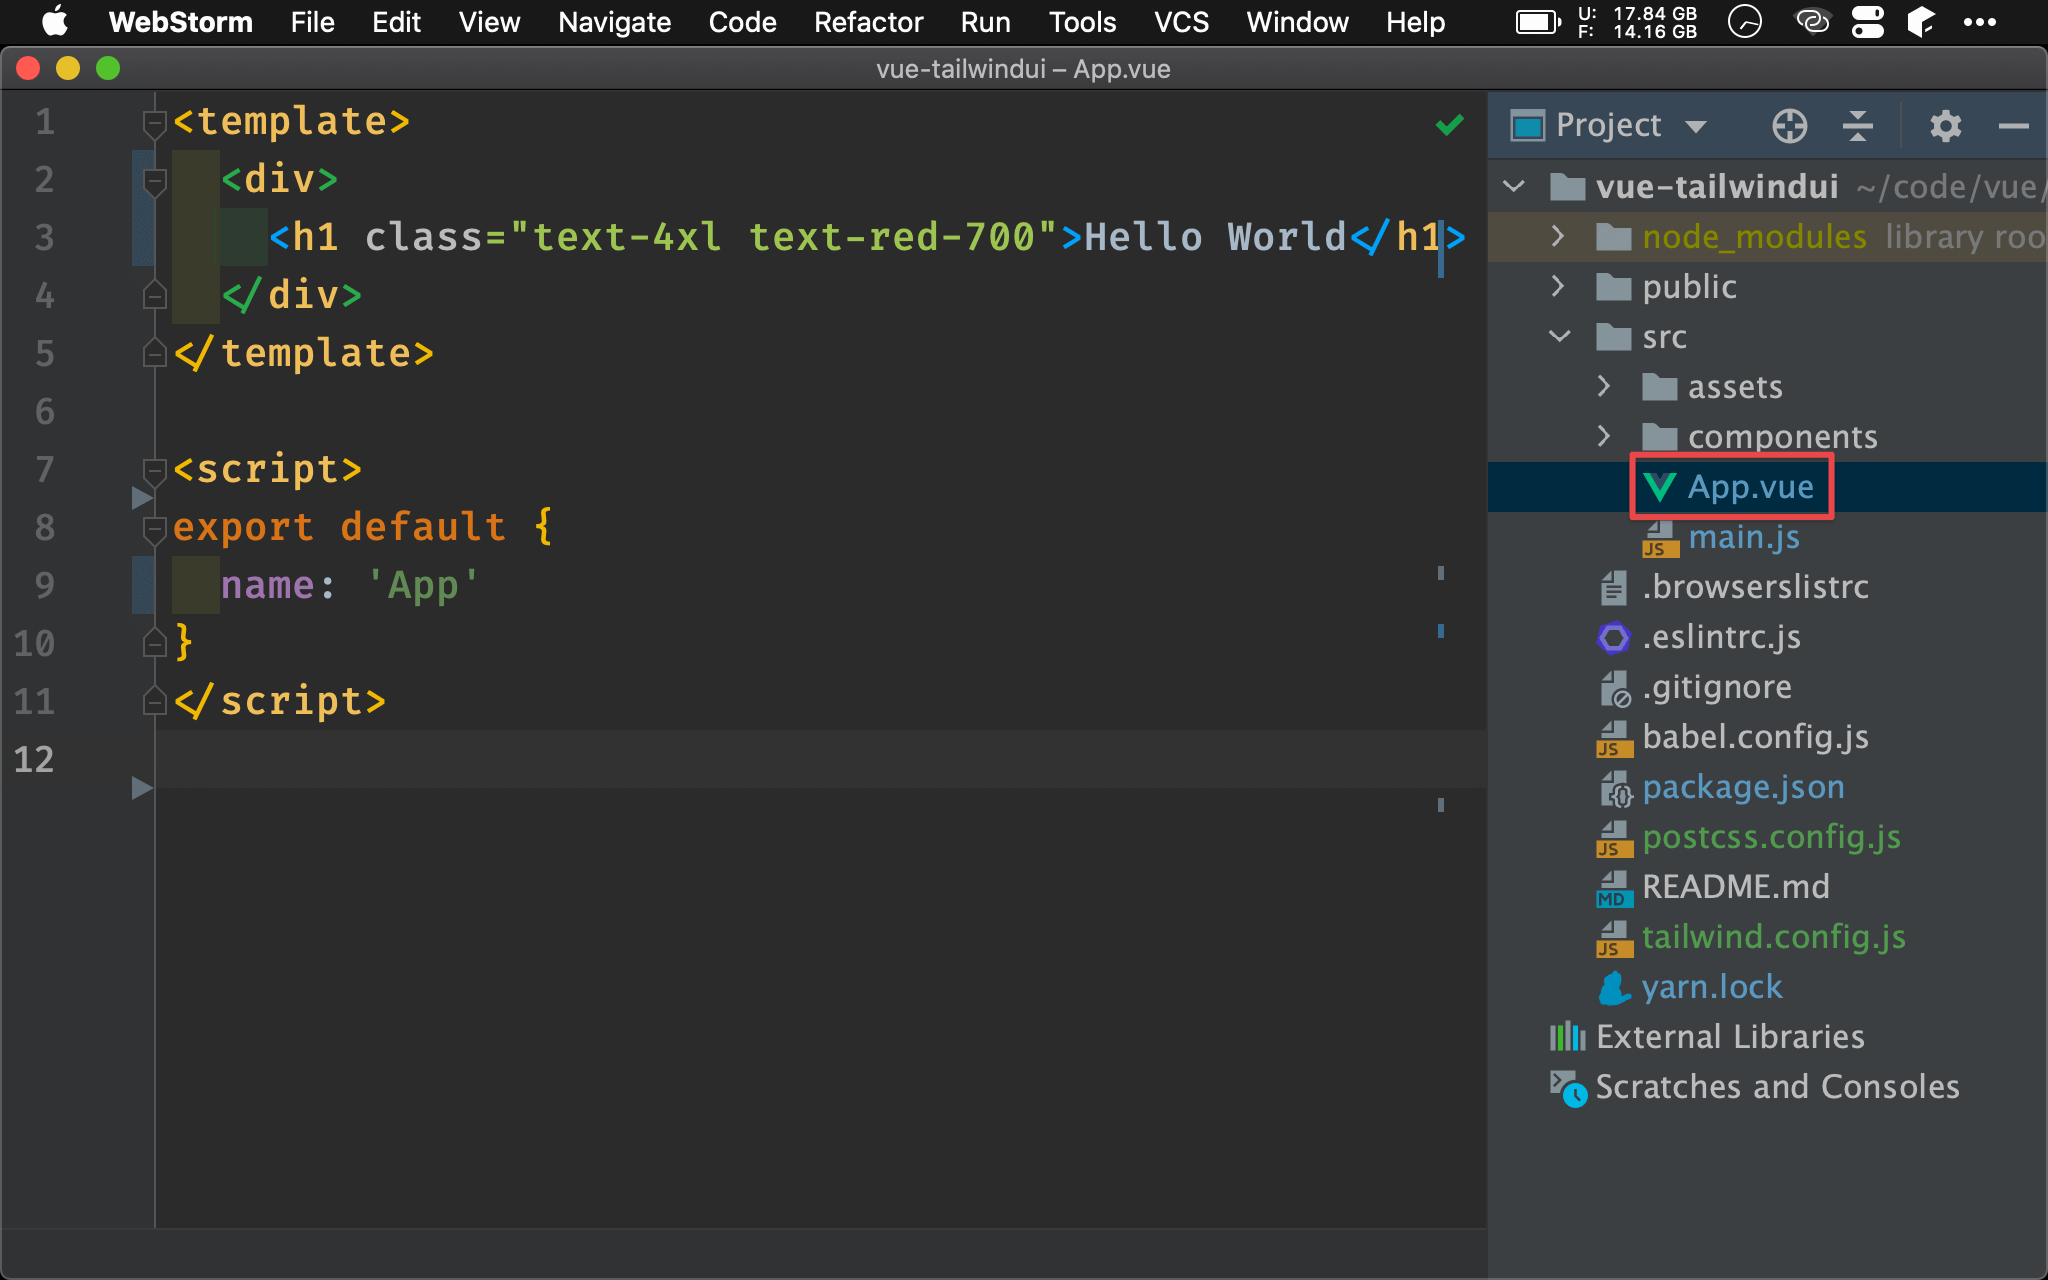This screenshot has width=2048, height=1280.
Task: Open babel.config.js file
Action: (1755, 737)
